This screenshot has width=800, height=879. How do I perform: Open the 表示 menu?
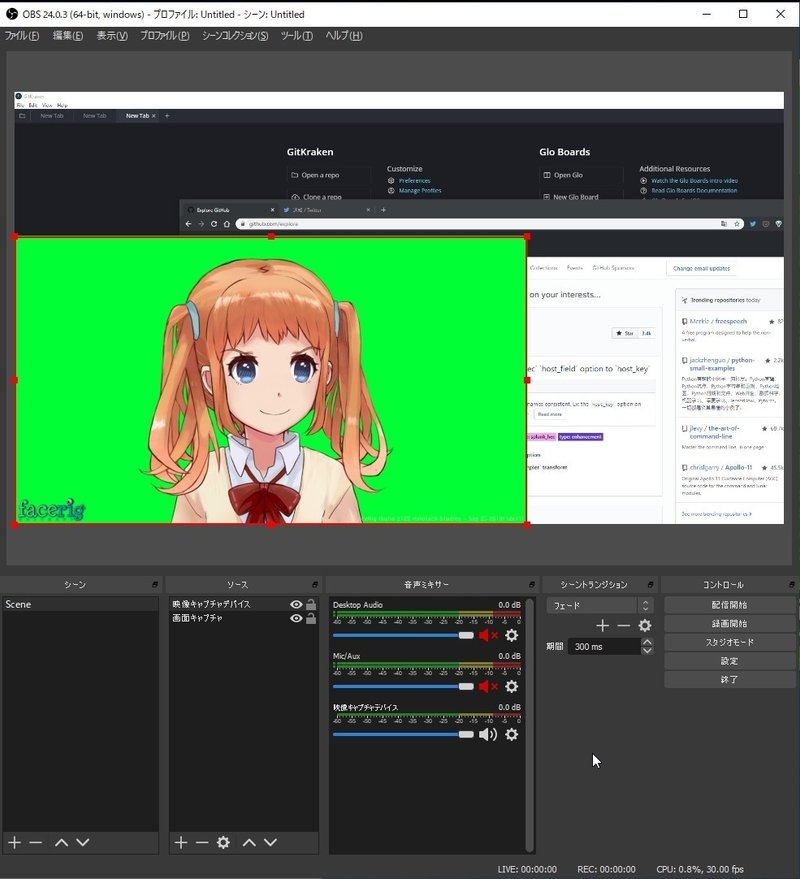(112, 36)
